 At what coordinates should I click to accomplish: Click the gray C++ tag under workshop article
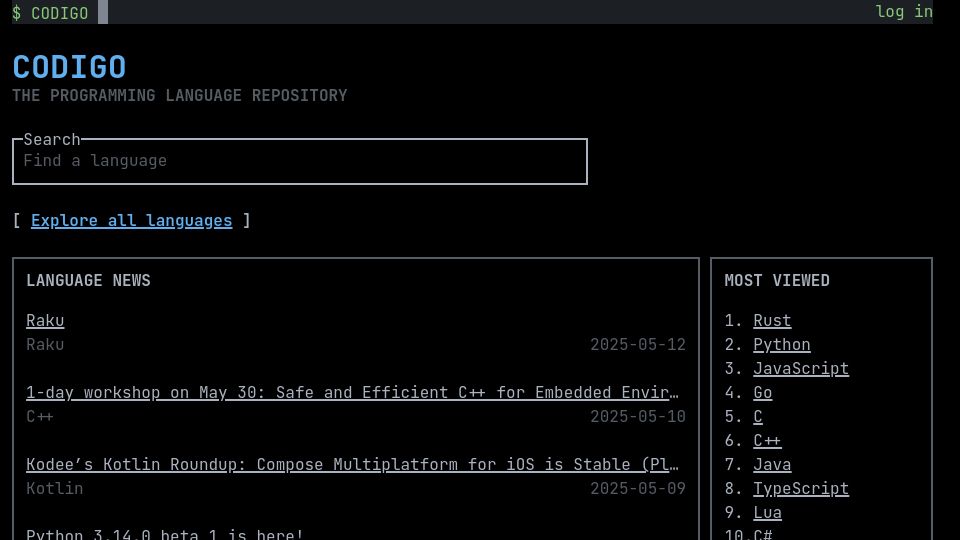click(40, 416)
